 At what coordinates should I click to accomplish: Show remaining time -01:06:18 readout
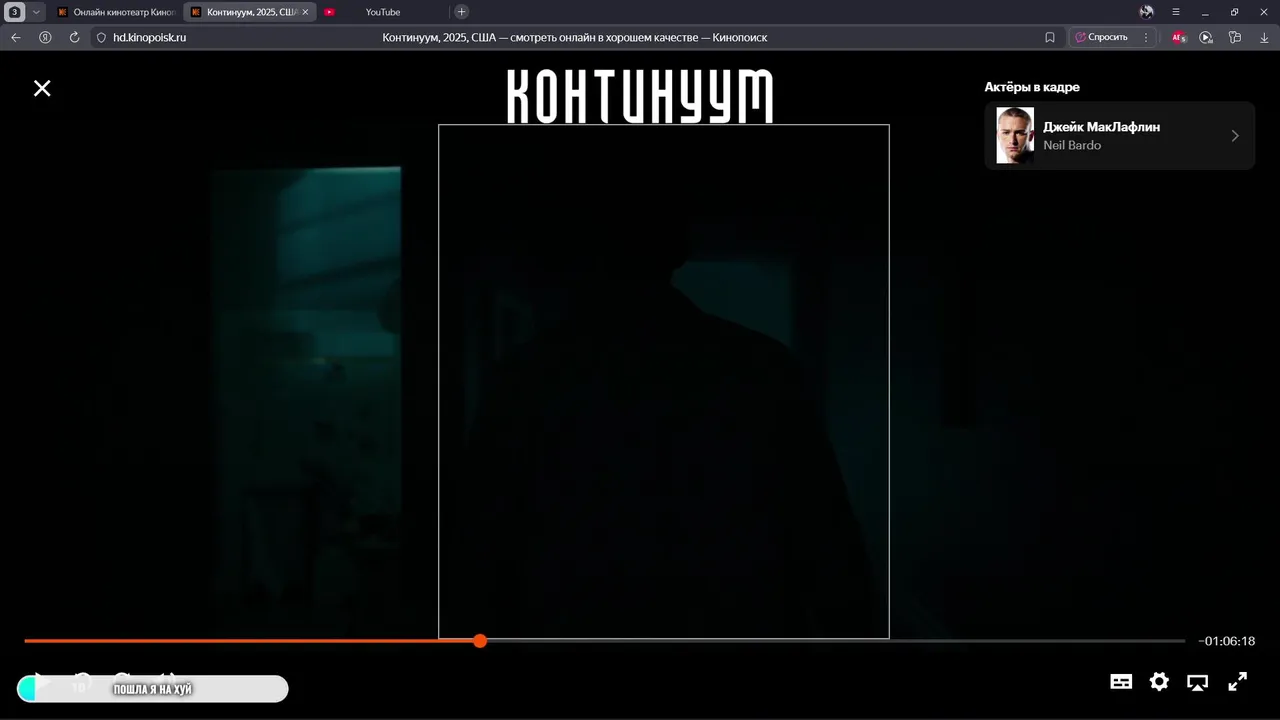coord(1227,641)
